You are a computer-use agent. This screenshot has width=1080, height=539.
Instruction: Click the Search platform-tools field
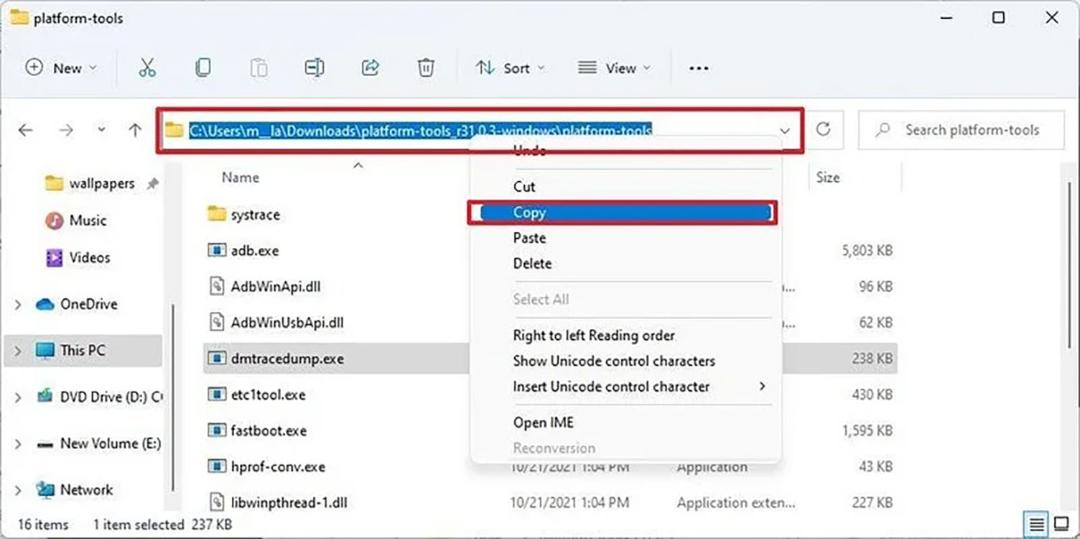click(962, 130)
